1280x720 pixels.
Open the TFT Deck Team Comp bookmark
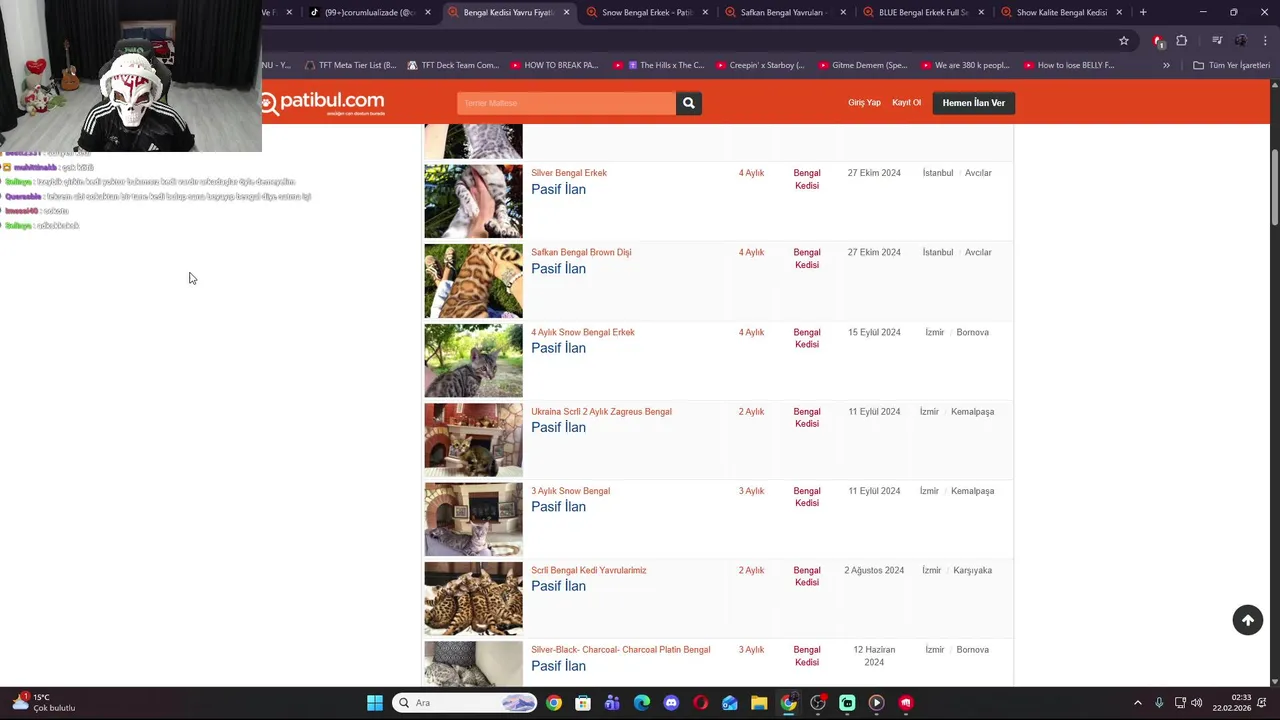(x=453, y=65)
